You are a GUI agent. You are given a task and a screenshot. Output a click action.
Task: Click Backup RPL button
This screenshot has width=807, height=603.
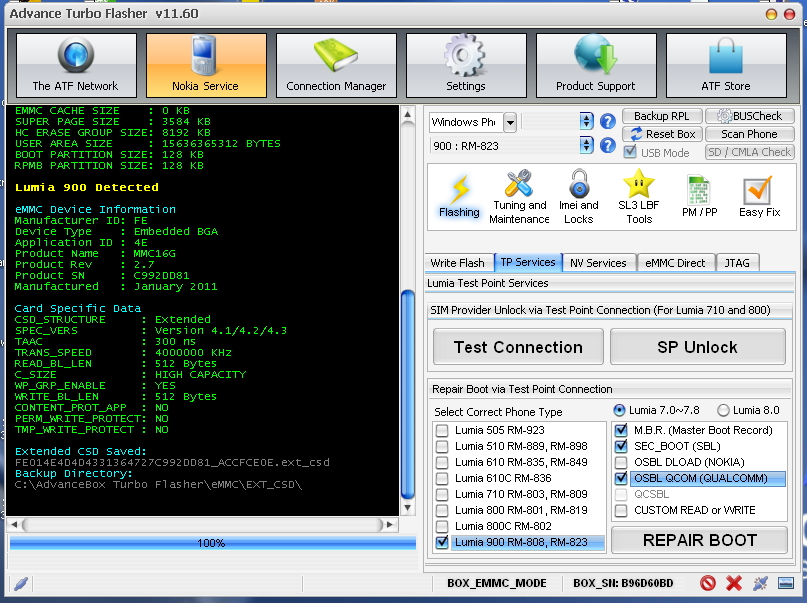coord(662,116)
